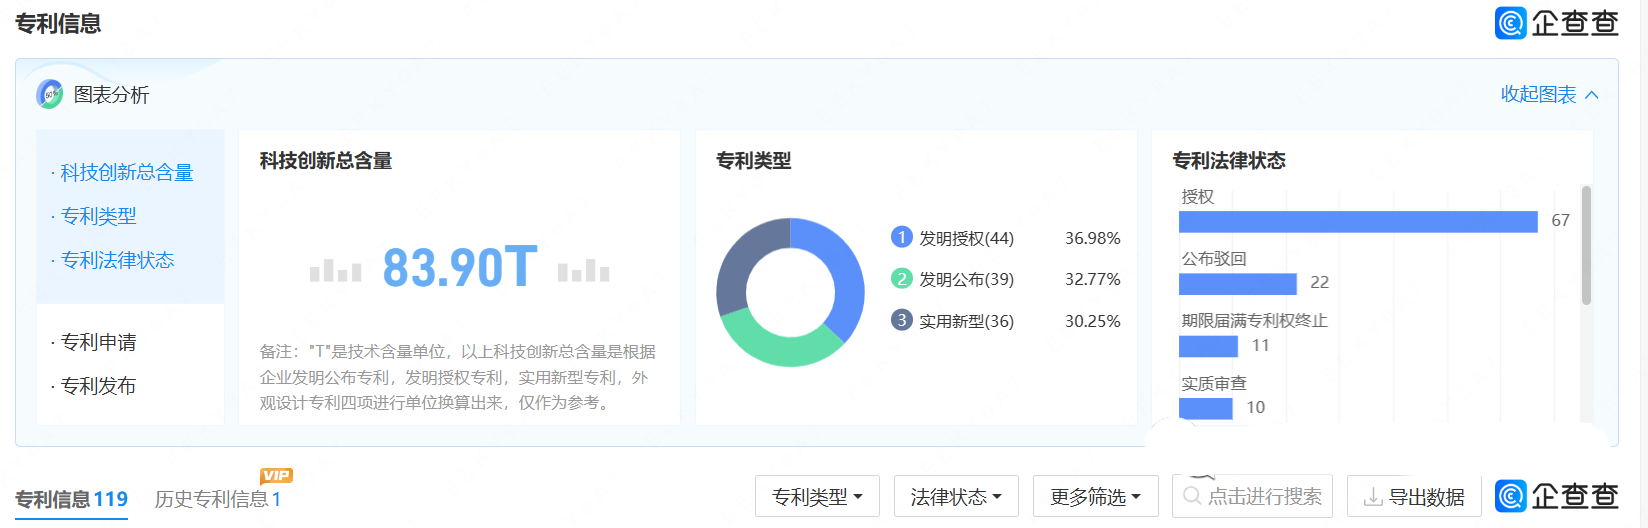Click legend marker 3 for 实用新型

tap(902, 320)
